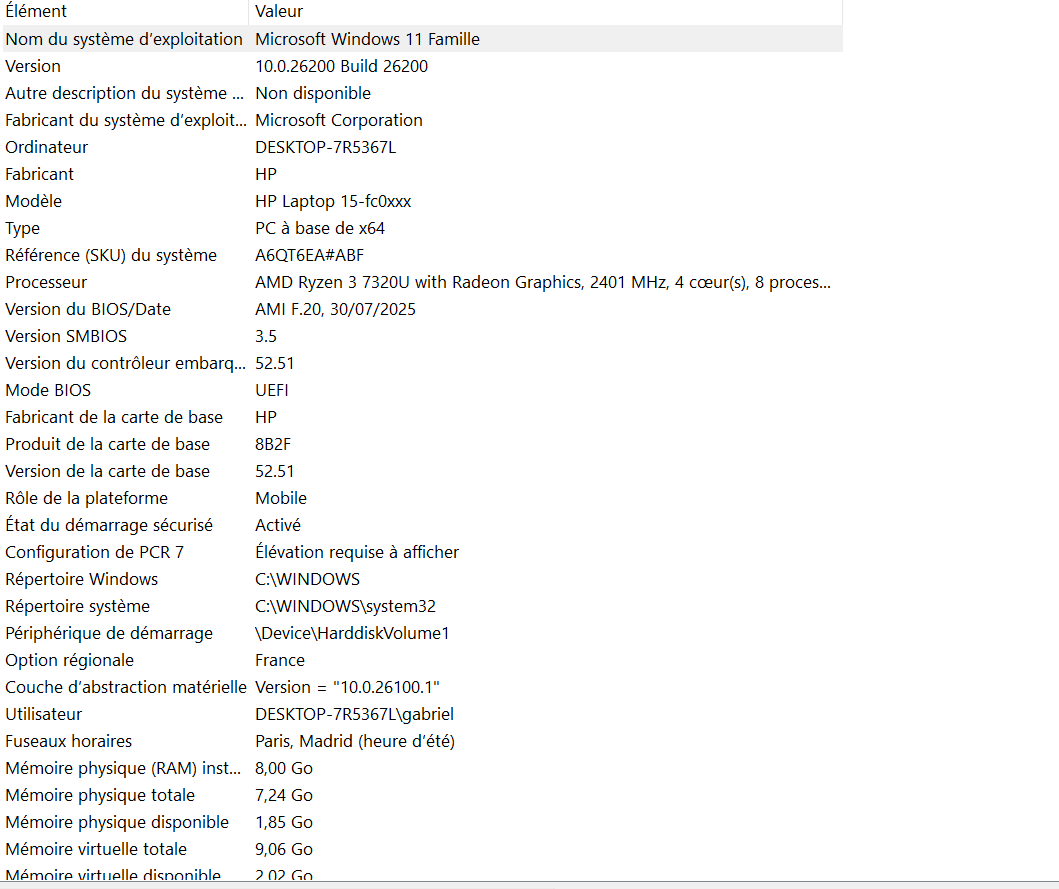Click the 'Version = "10.0.26100.1"' value
1059x889 pixels.
(x=347, y=688)
